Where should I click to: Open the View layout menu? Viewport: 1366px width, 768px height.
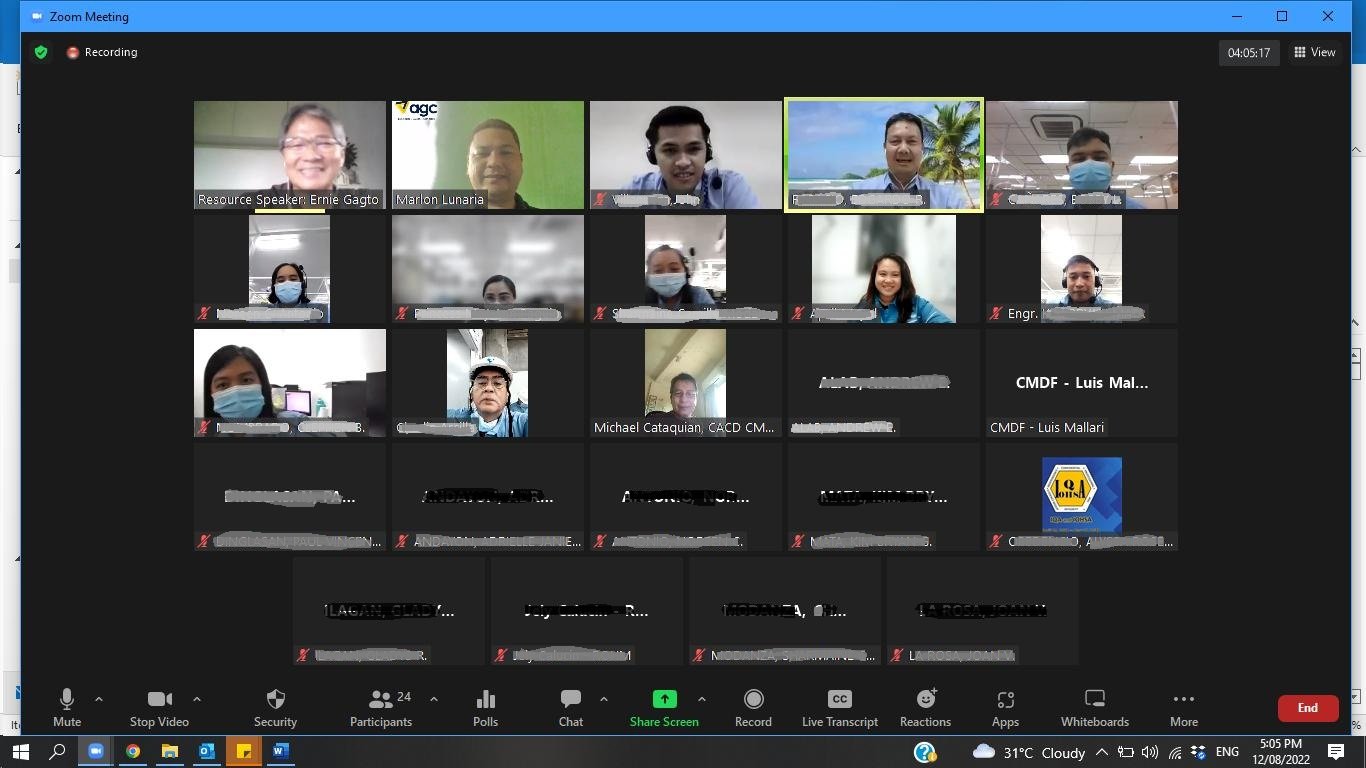pyautogui.click(x=1315, y=52)
